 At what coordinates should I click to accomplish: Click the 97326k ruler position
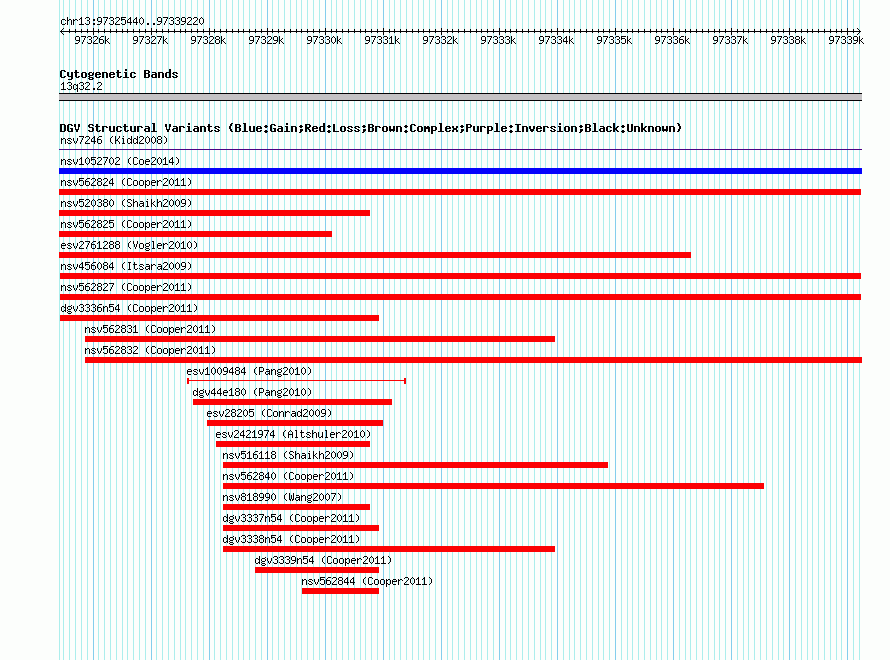(92, 40)
